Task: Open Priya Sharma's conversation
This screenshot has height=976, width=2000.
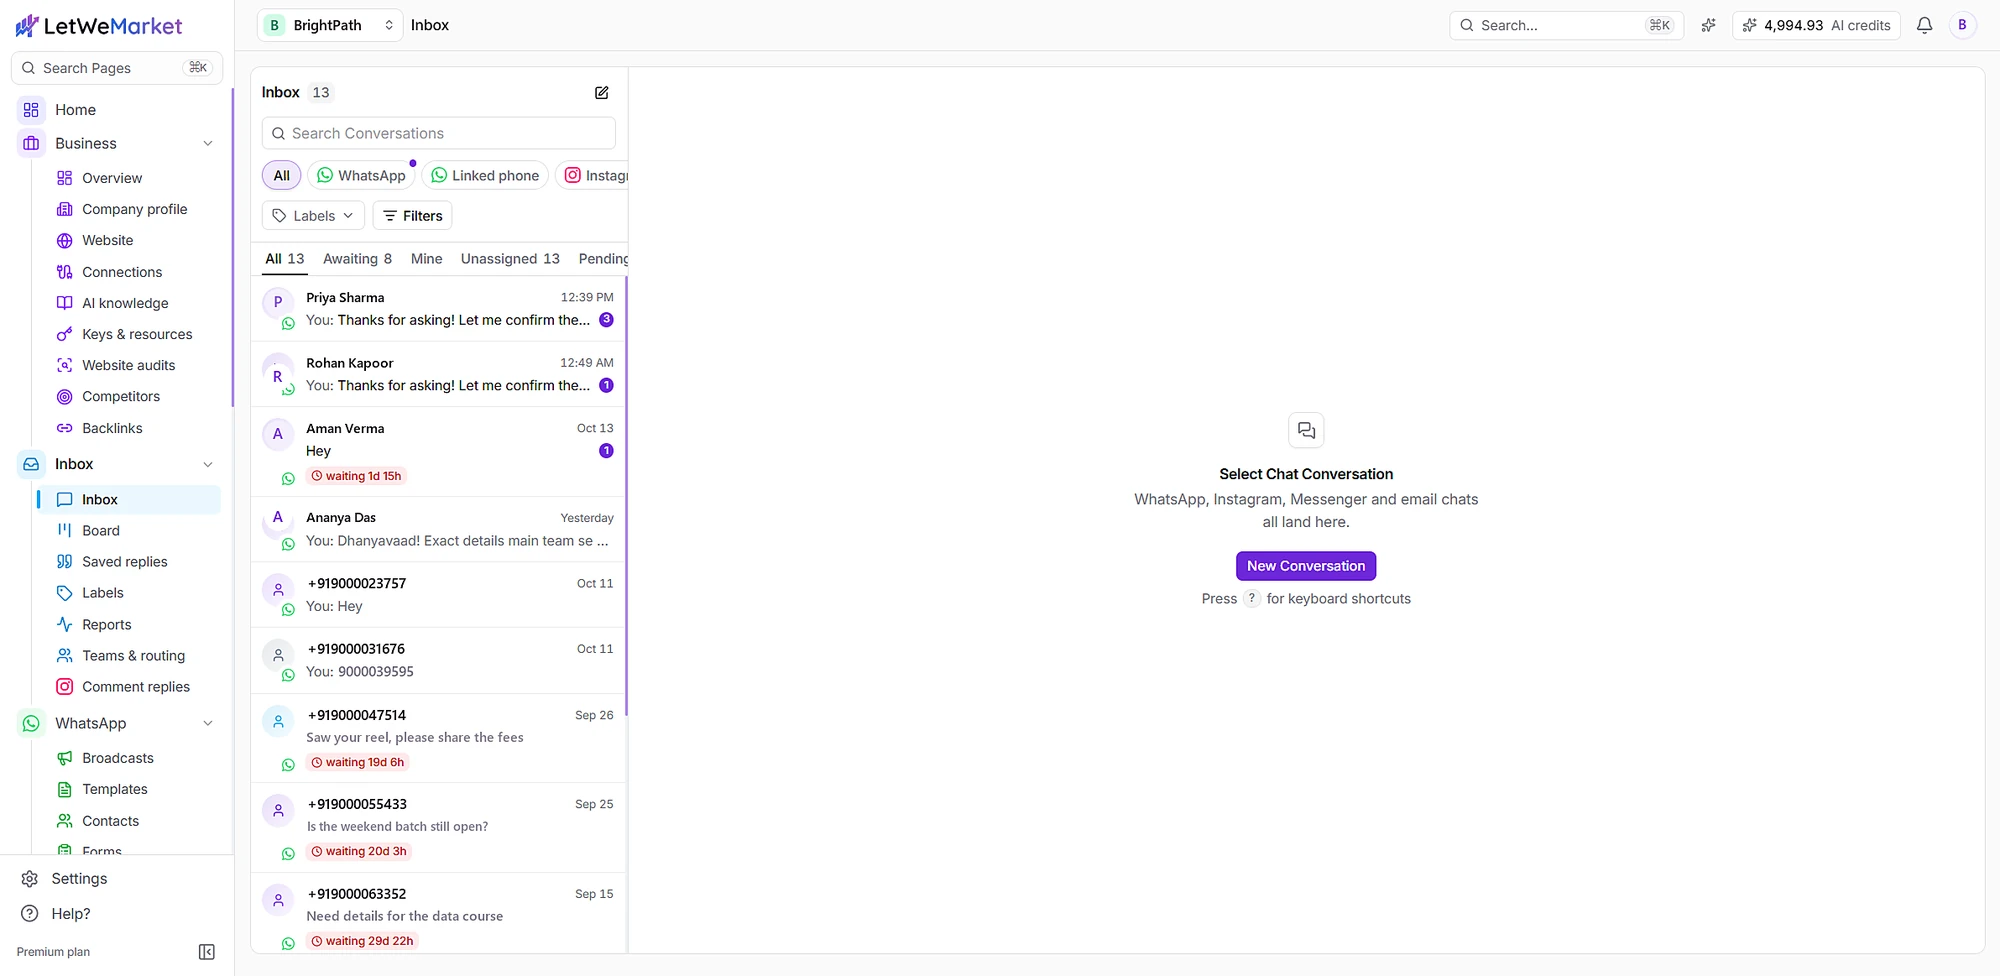Action: (439, 309)
